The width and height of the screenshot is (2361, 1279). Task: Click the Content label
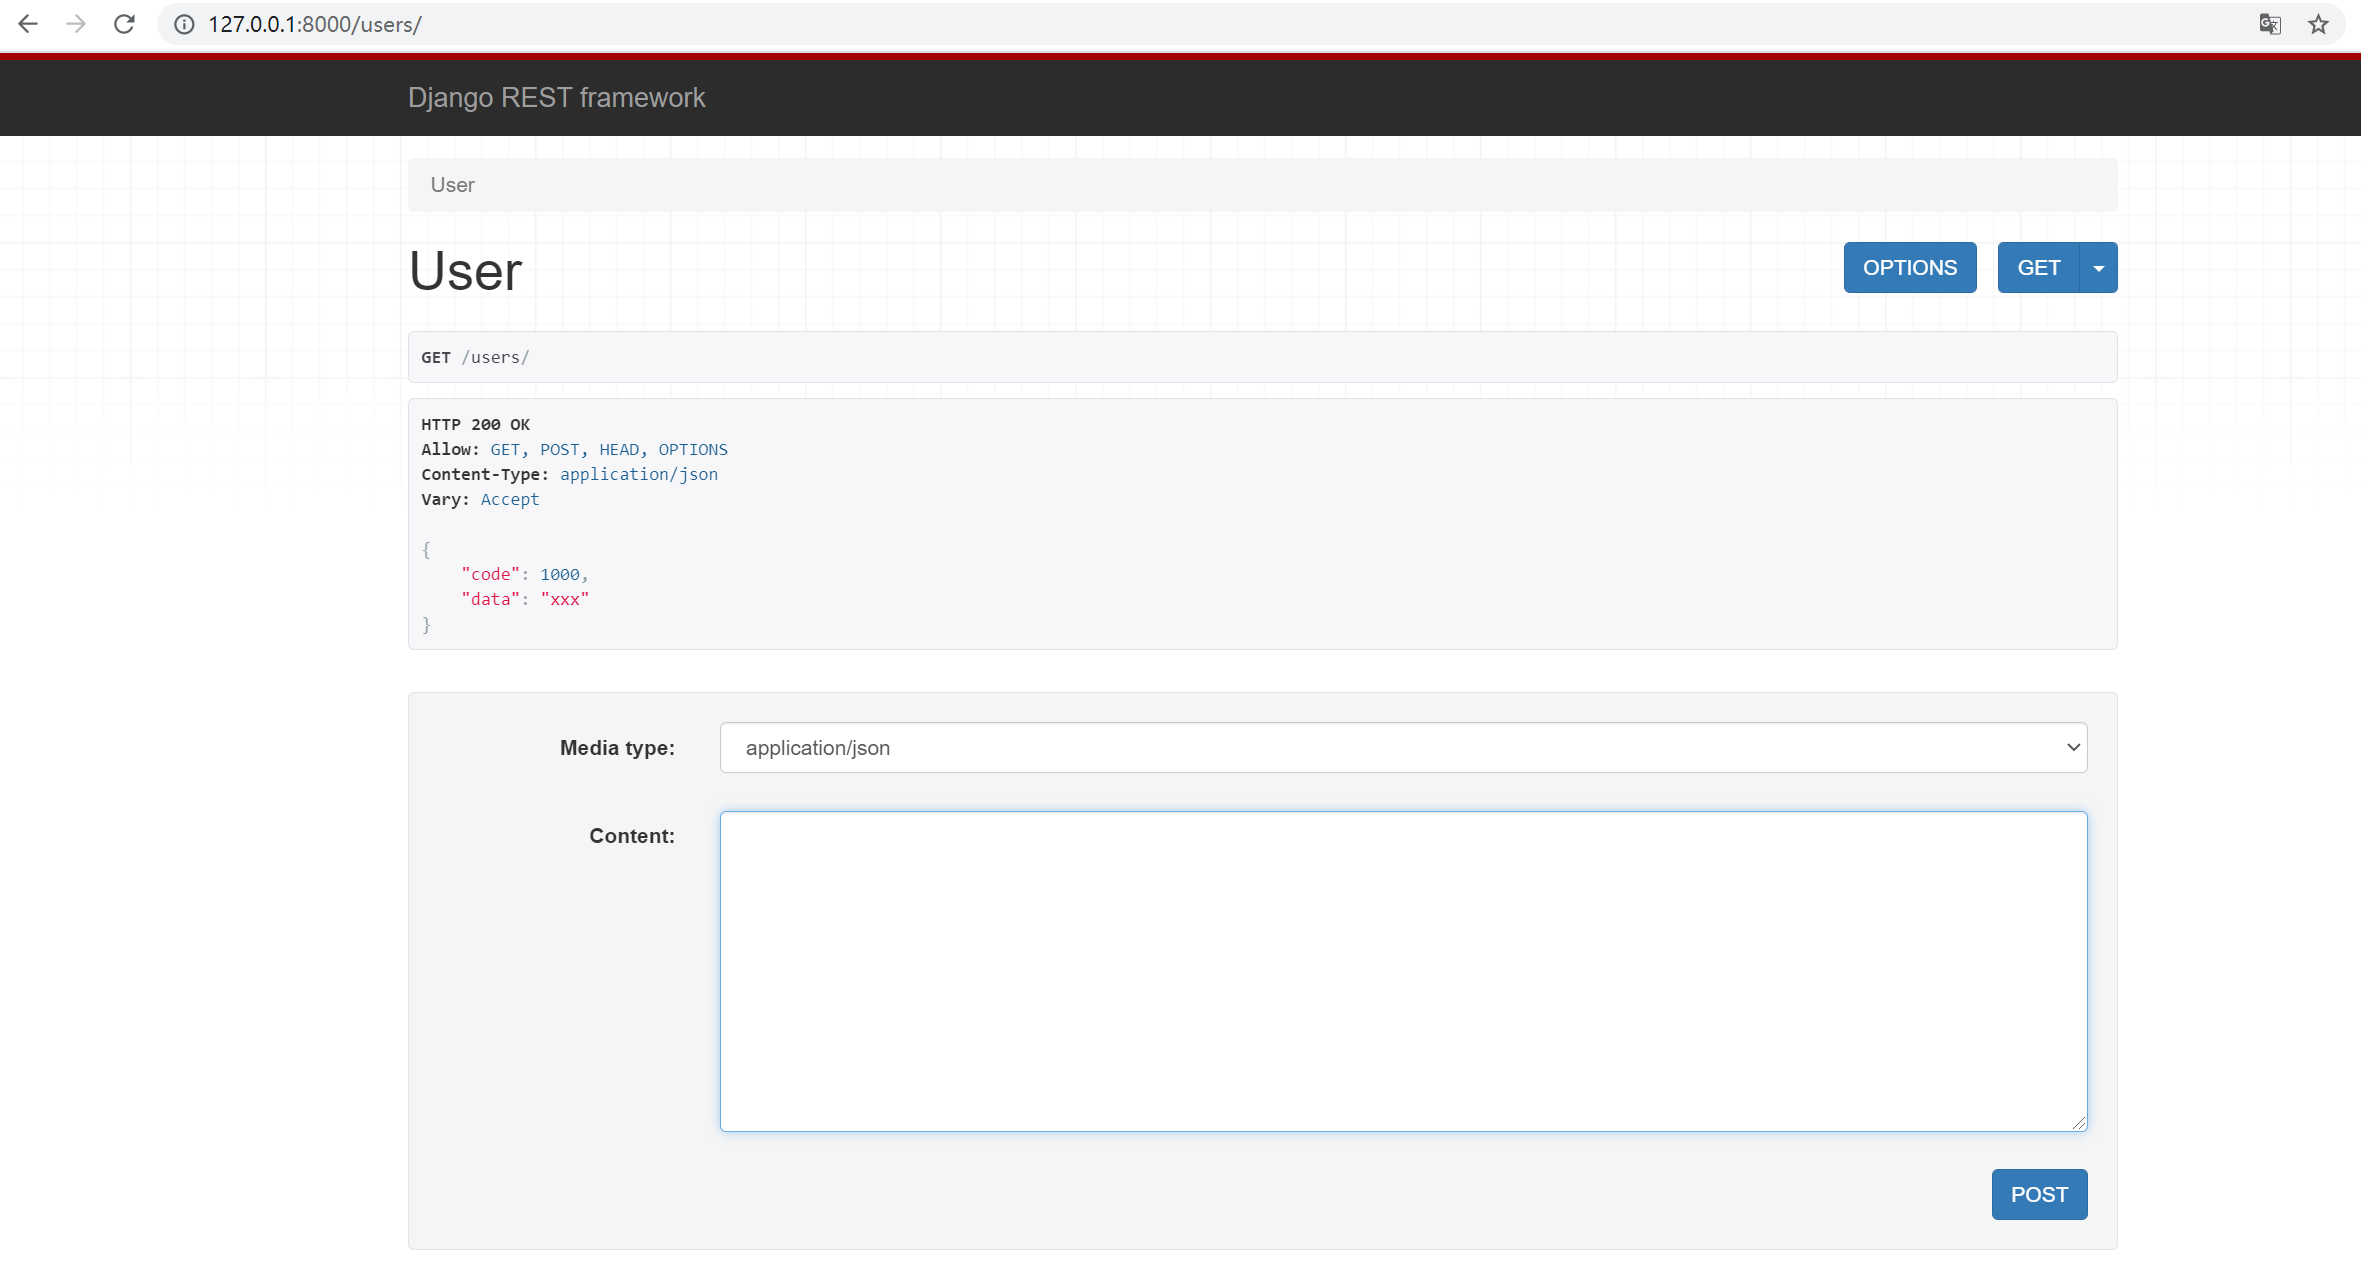click(632, 836)
